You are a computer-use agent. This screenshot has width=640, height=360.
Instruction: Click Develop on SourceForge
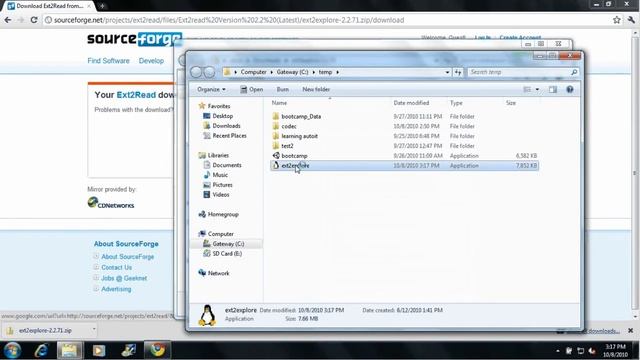tap(151, 60)
